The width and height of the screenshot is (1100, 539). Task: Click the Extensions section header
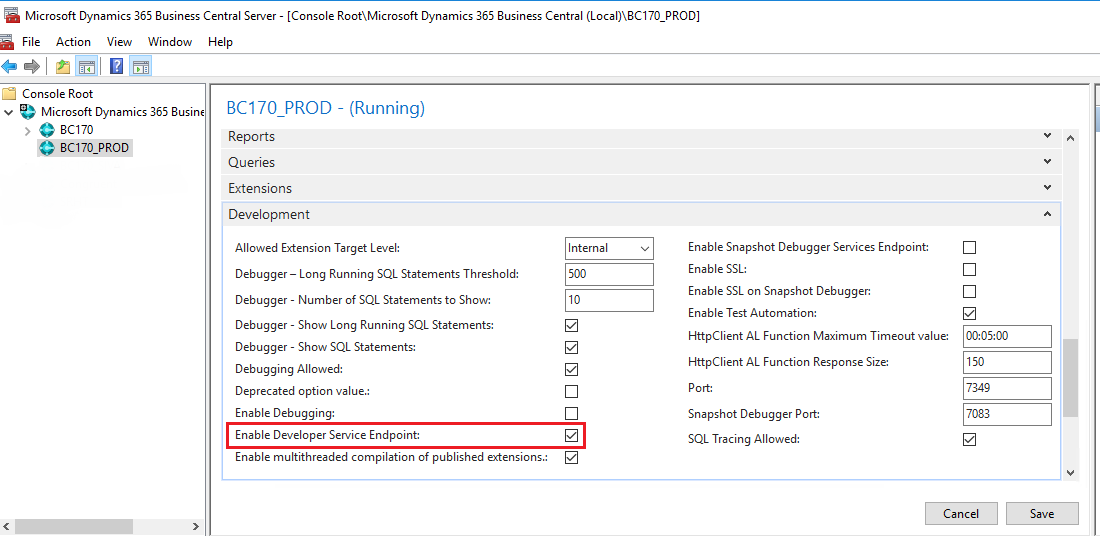(640, 188)
